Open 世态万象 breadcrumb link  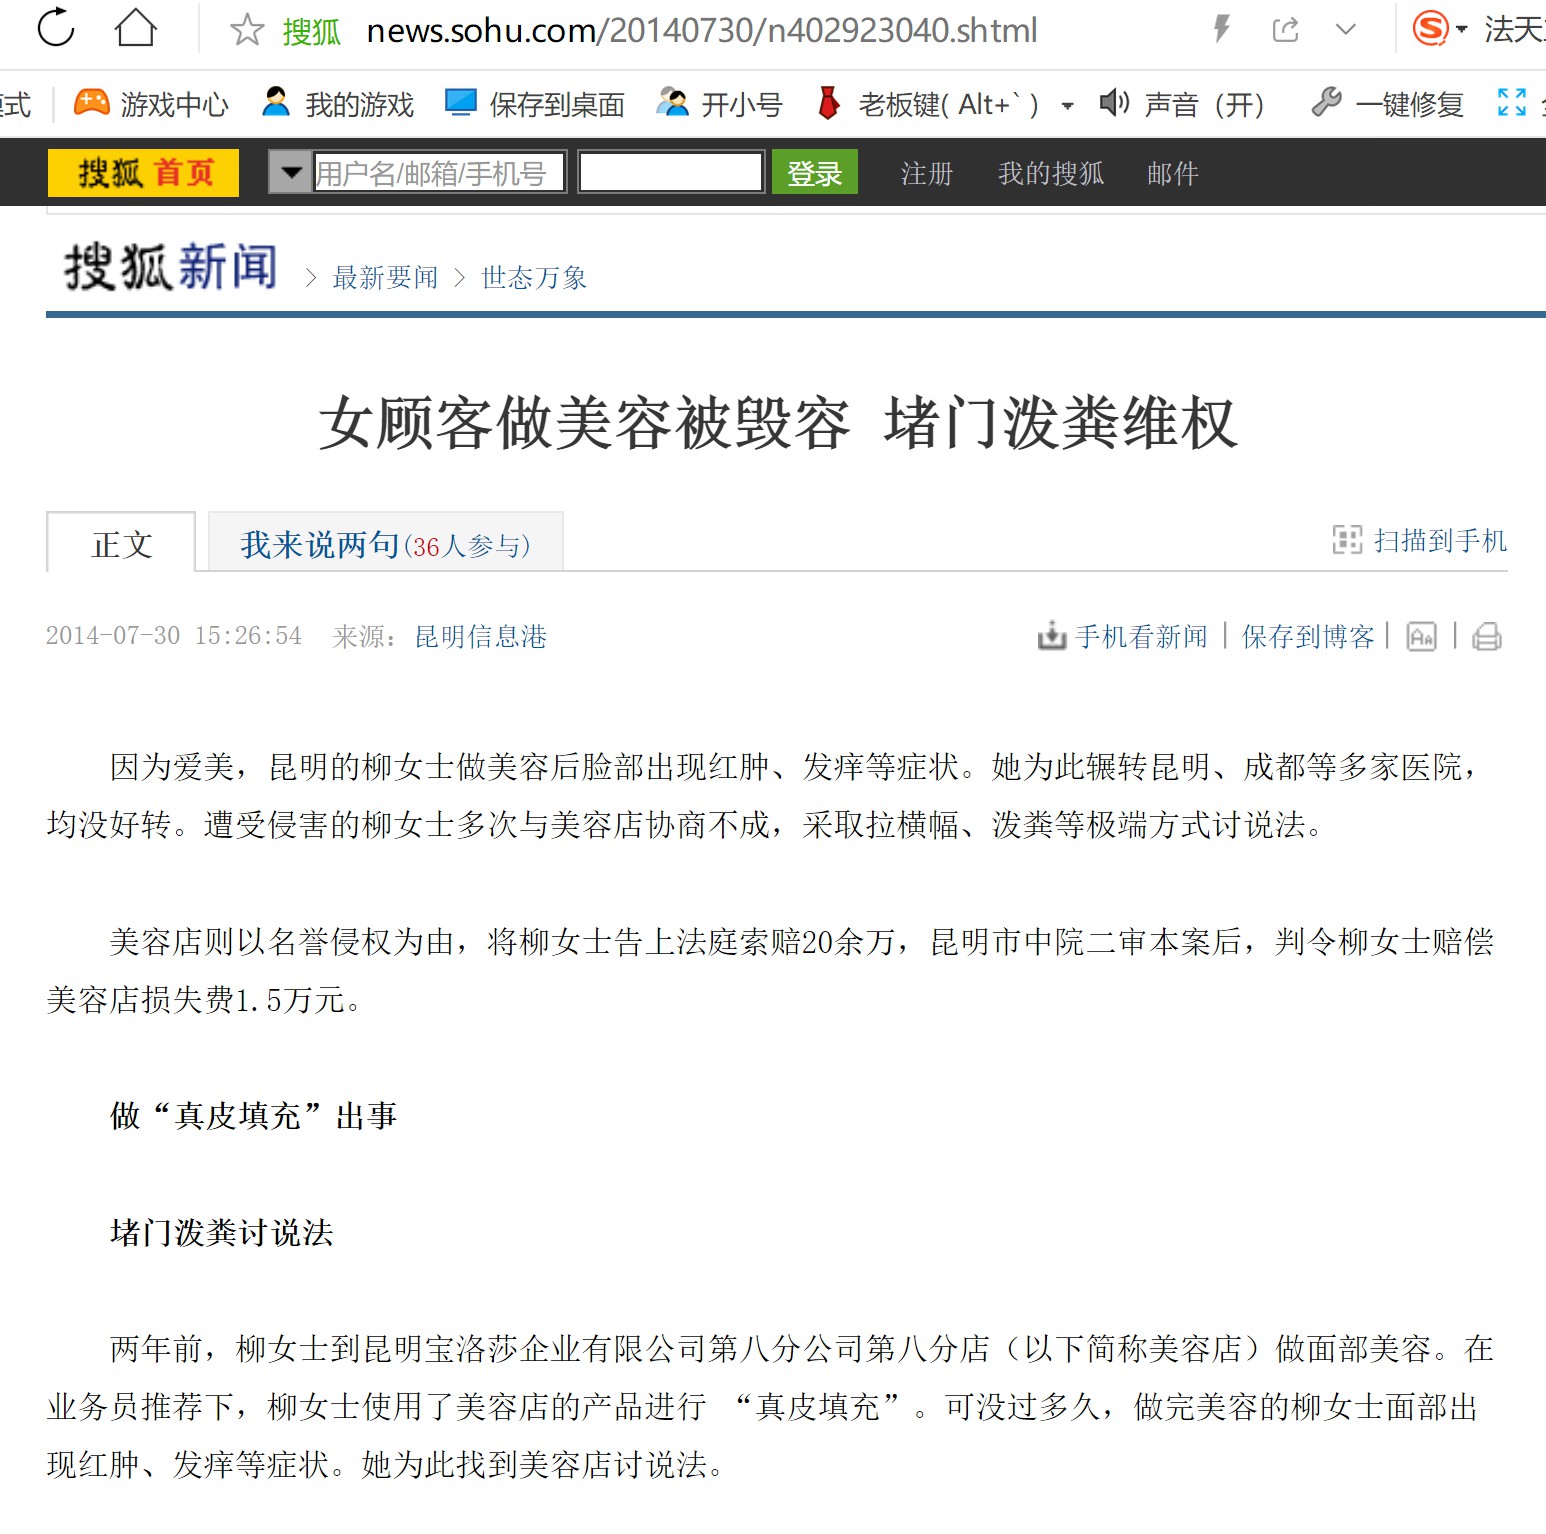pos(533,277)
